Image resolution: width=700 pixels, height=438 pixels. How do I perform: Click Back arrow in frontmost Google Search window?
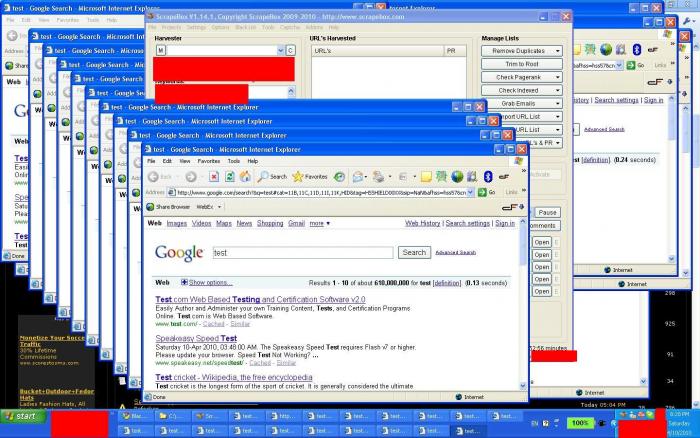[x=153, y=177]
